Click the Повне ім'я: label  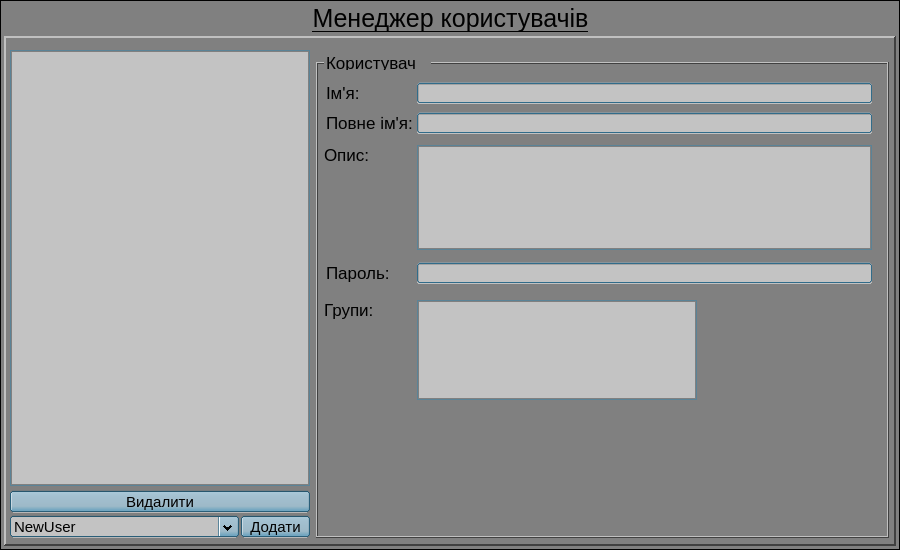[x=368, y=124]
